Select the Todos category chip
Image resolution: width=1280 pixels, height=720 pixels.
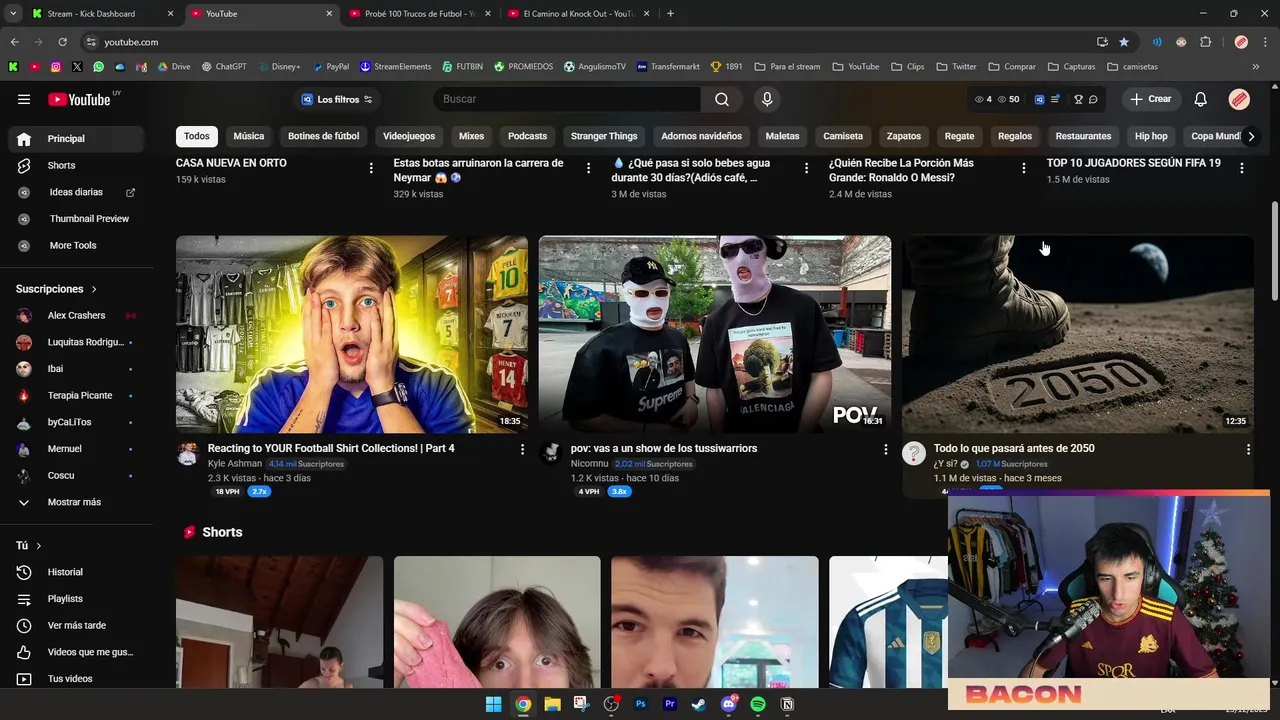(197, 136)
